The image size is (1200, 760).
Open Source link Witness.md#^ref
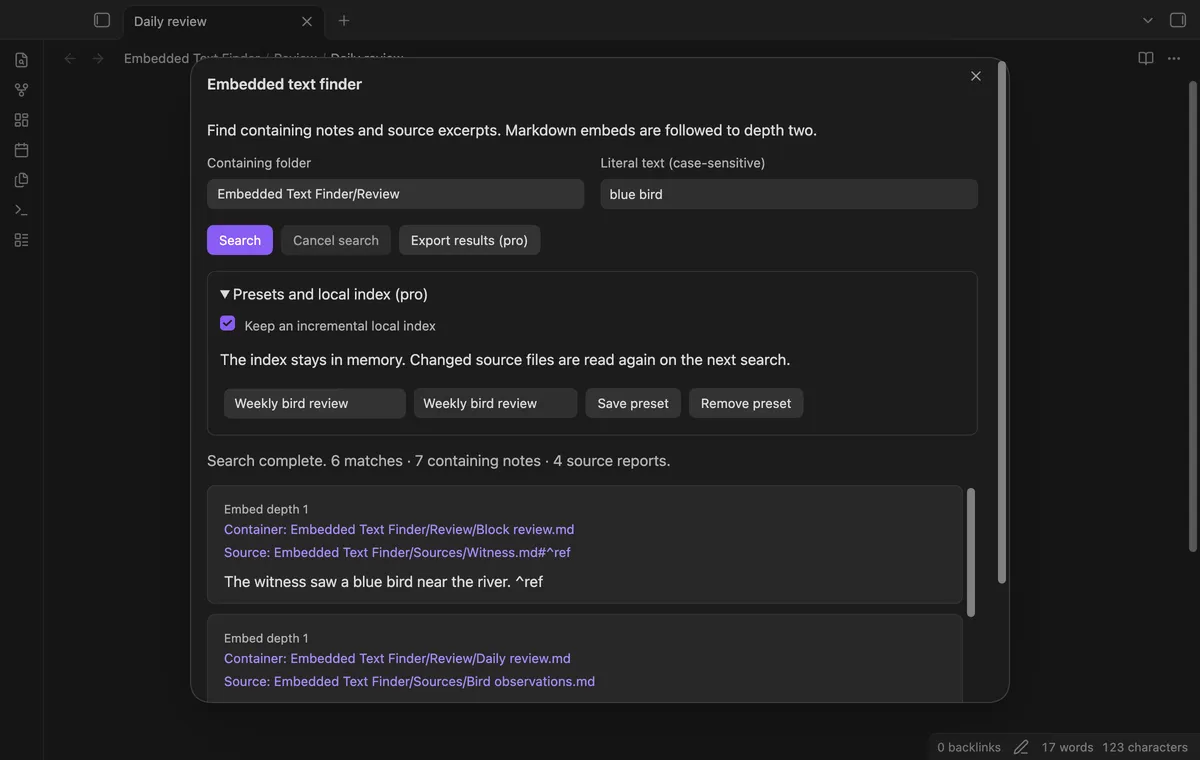pyautogui.click(x=397, y=552)
